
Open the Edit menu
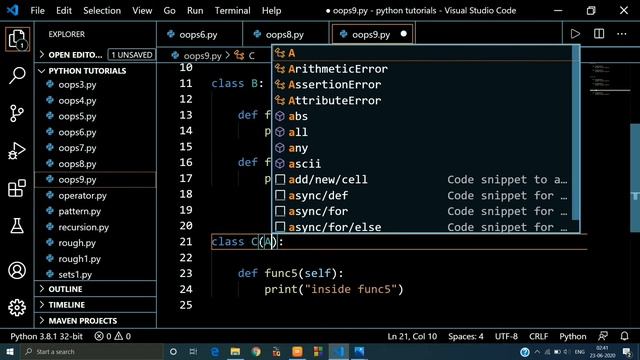(x=64, y=11)
